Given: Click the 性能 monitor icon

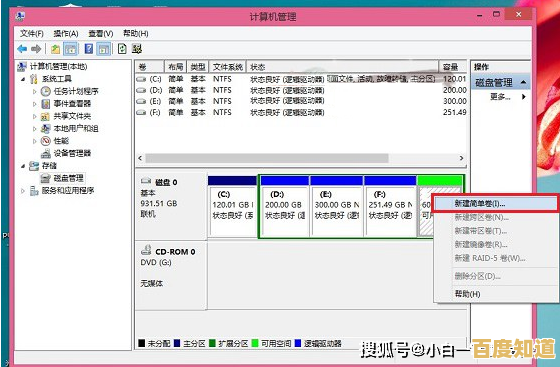Looking at the screenshot, I should 45,141.
